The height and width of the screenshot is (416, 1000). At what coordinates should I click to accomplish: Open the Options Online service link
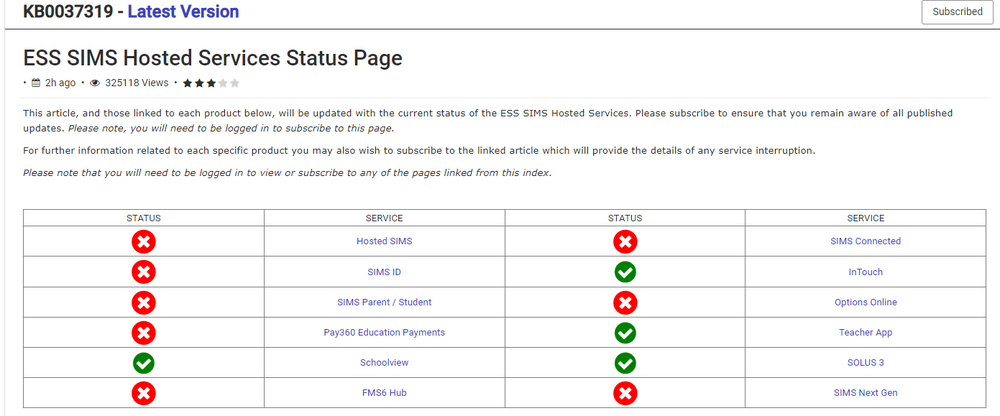(x=865, y=302)
